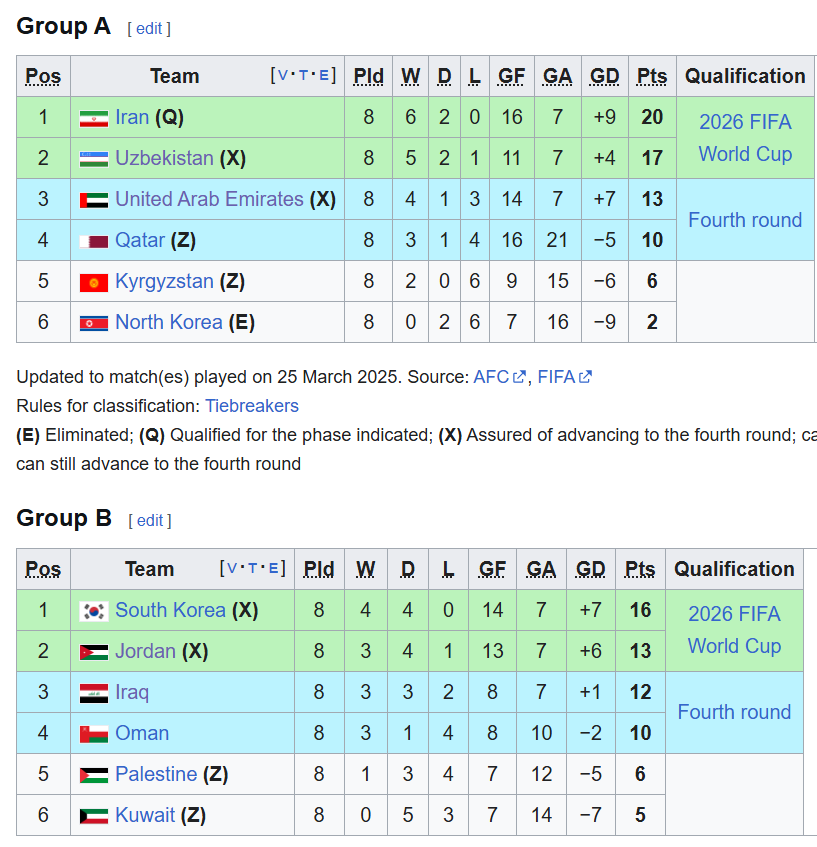Click Group A's 2026 FIFA World Cup link

pyautogui.click(x=745, y=138)
